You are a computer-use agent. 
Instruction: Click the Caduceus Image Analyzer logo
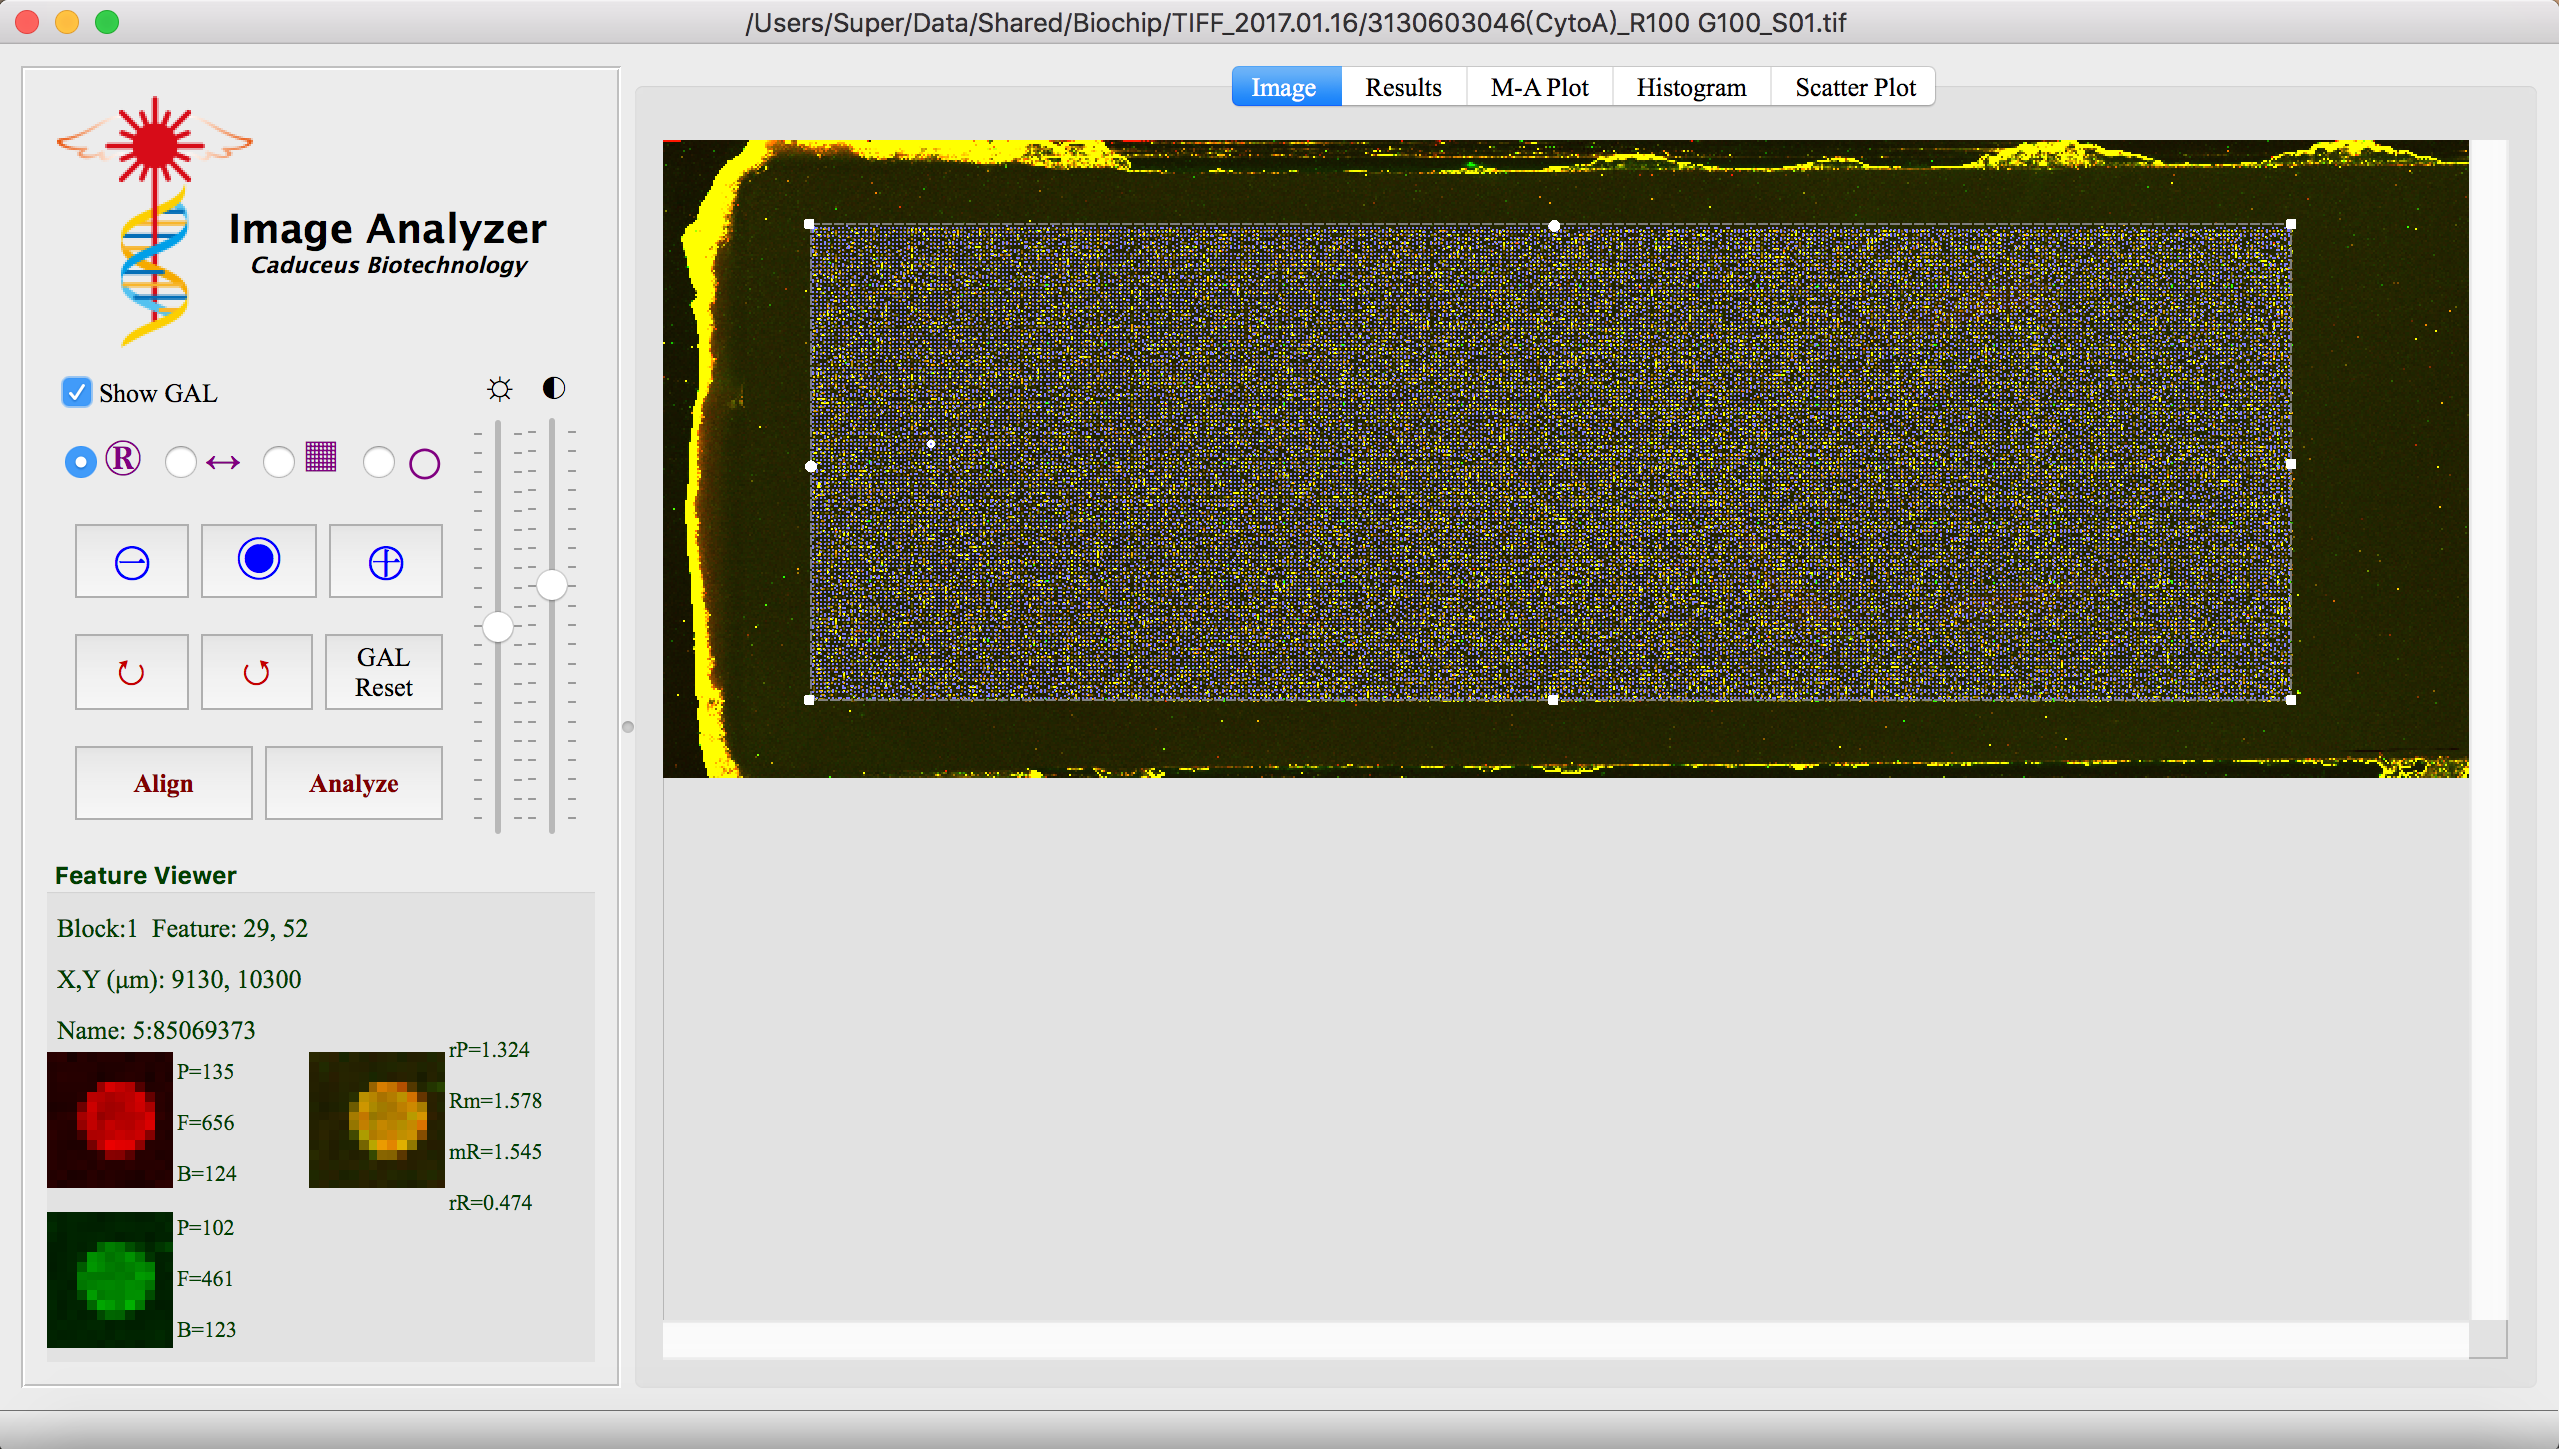[x=155, y=222]
